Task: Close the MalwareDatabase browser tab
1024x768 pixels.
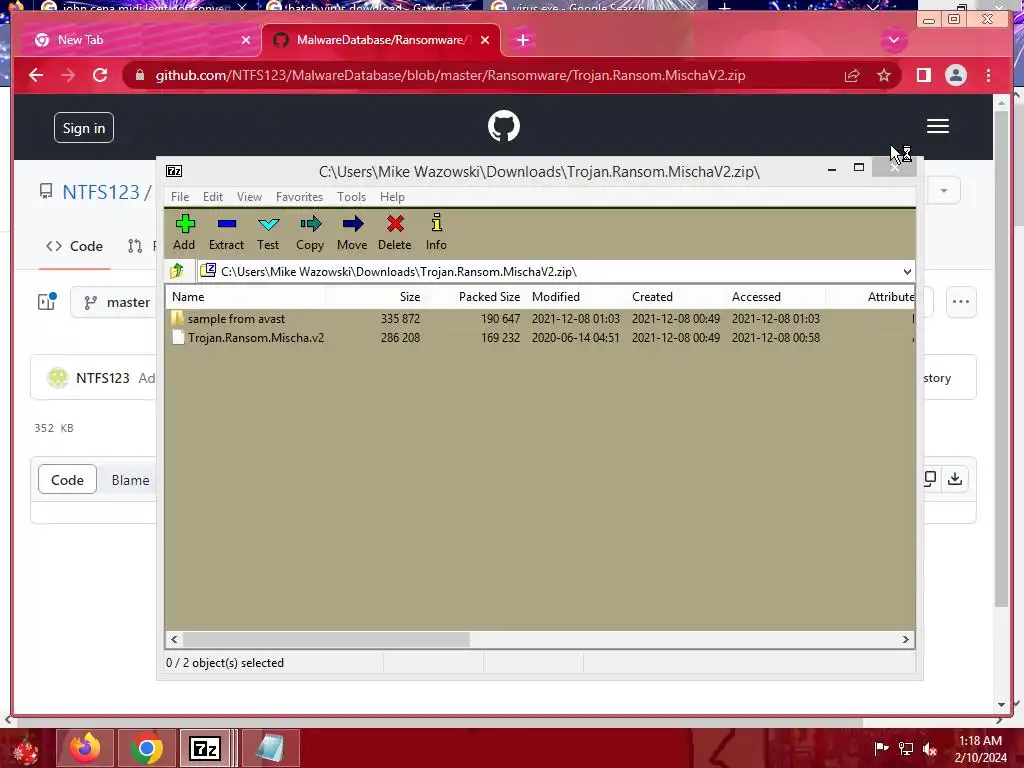Action: point(485,40)
